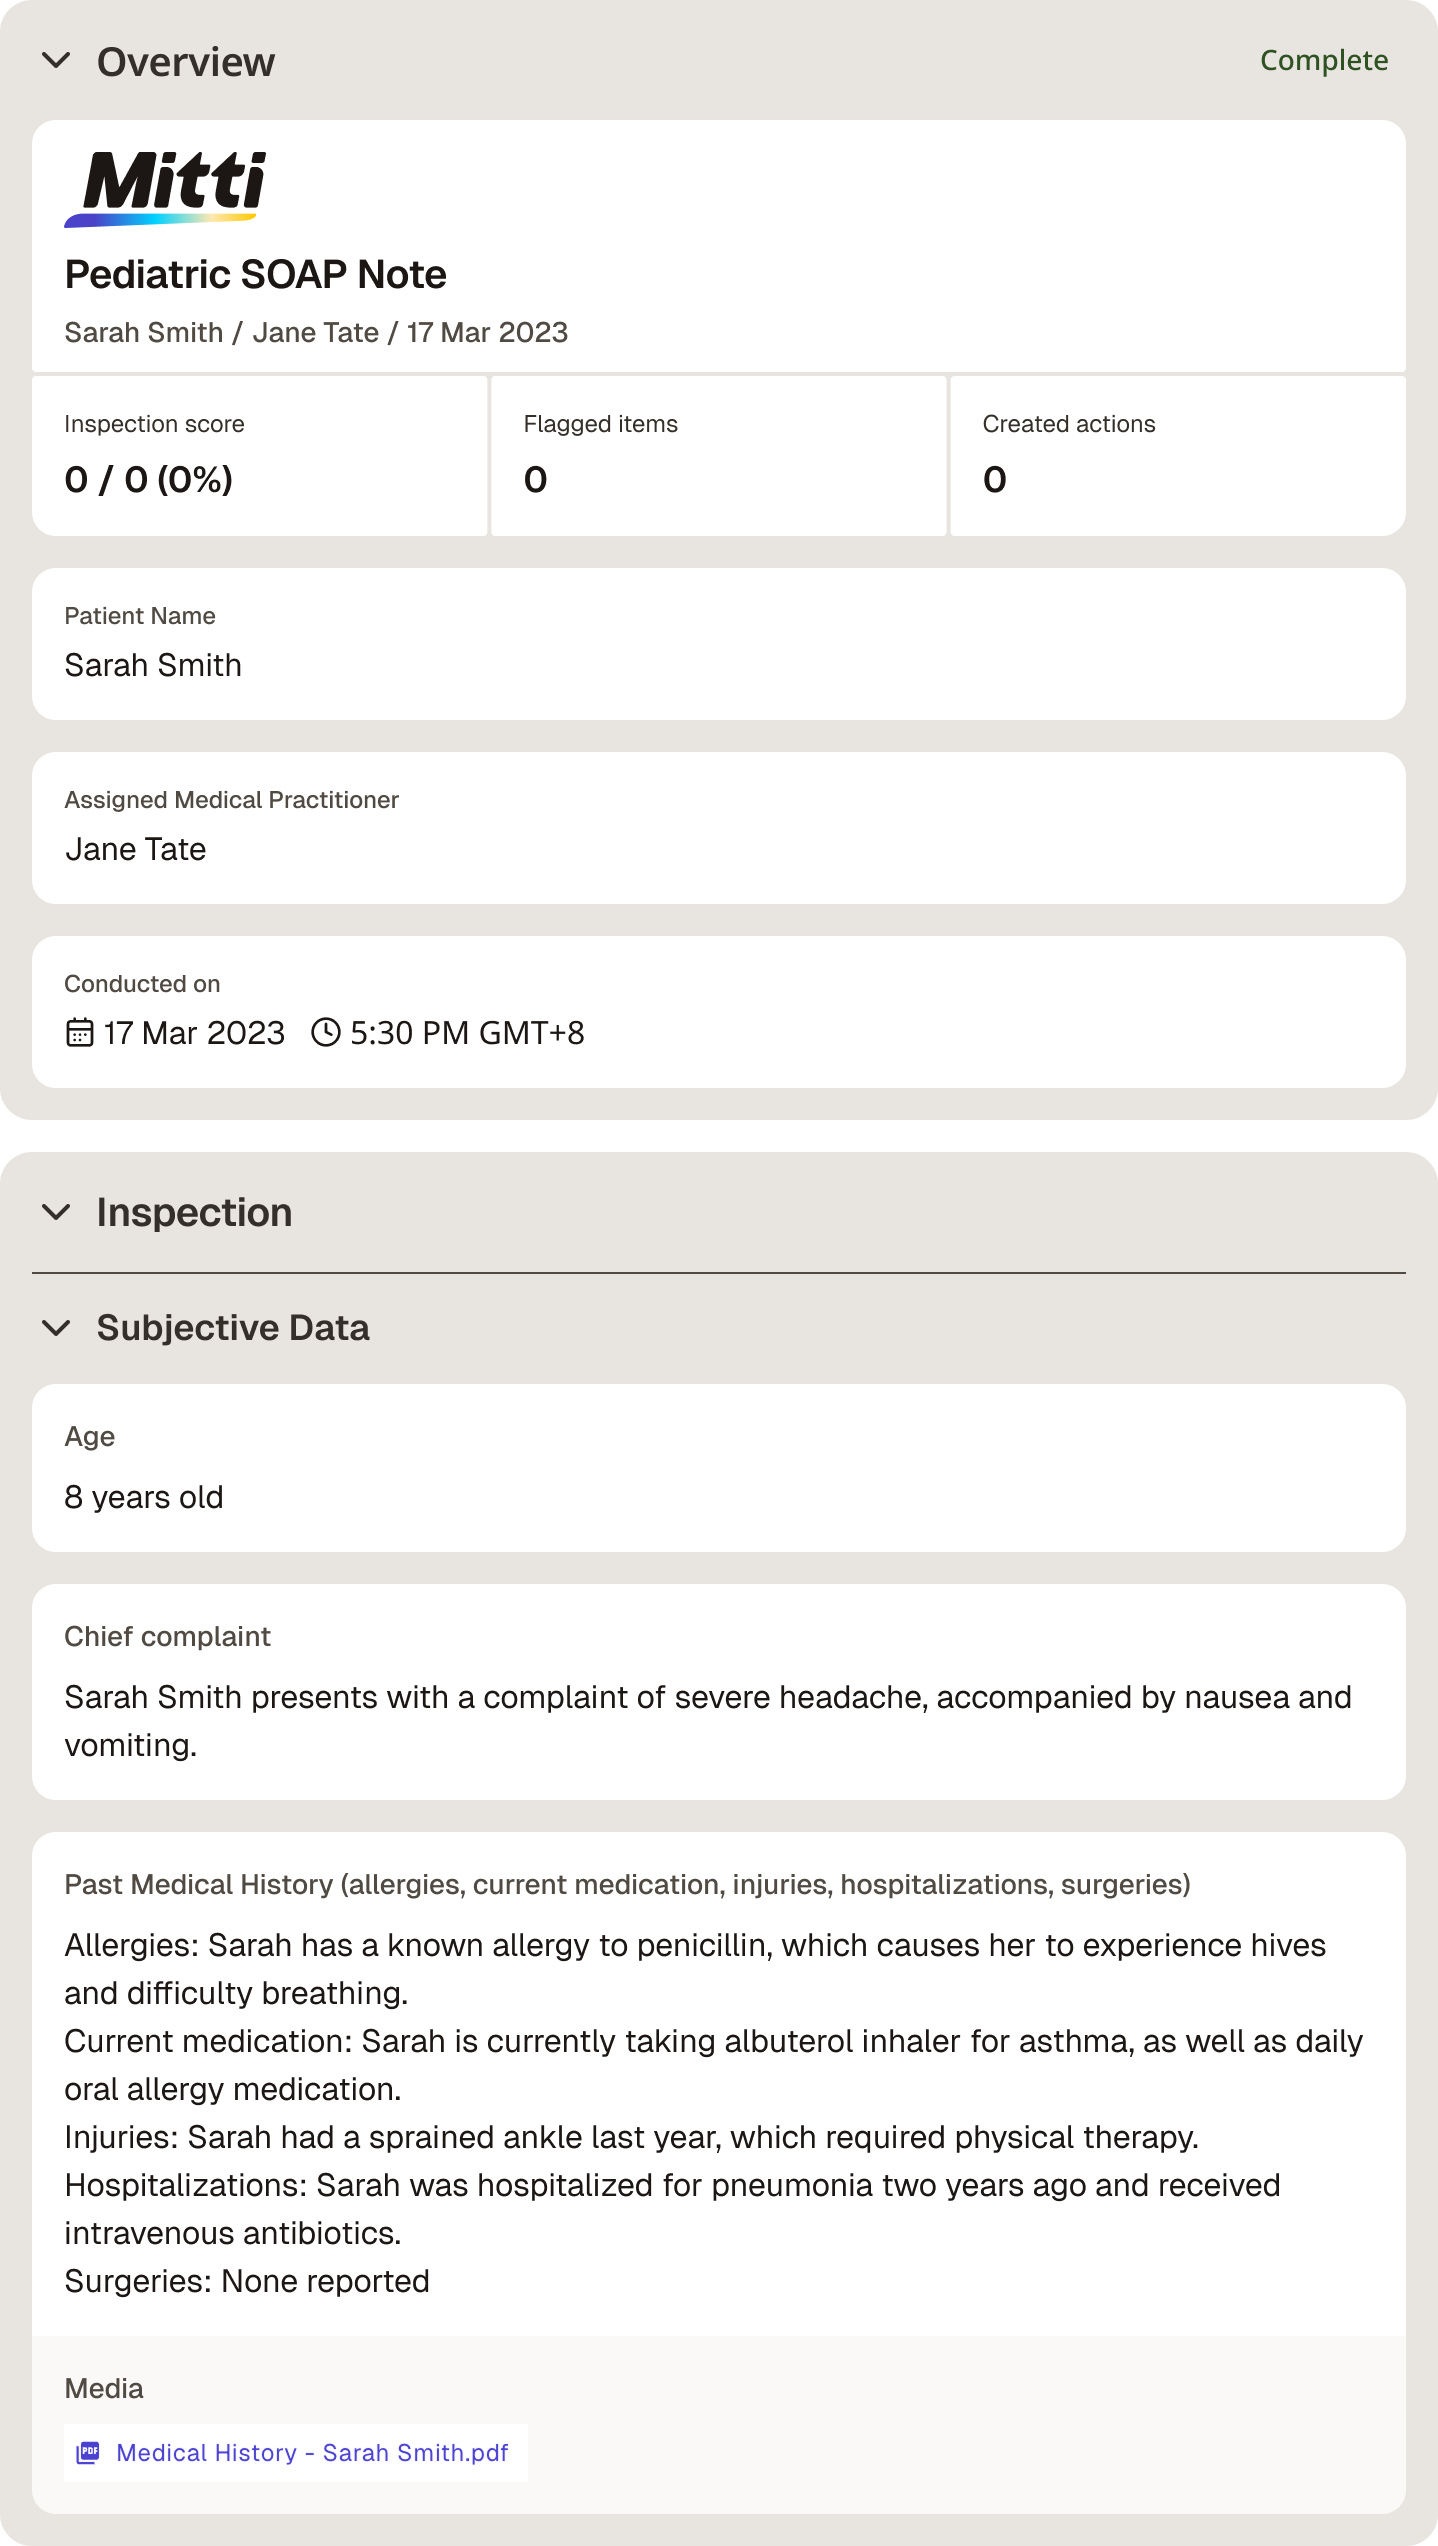Select the Inspection section heading
This screenshot has width=1438, height=2546.
click(x=195, y=1212)
